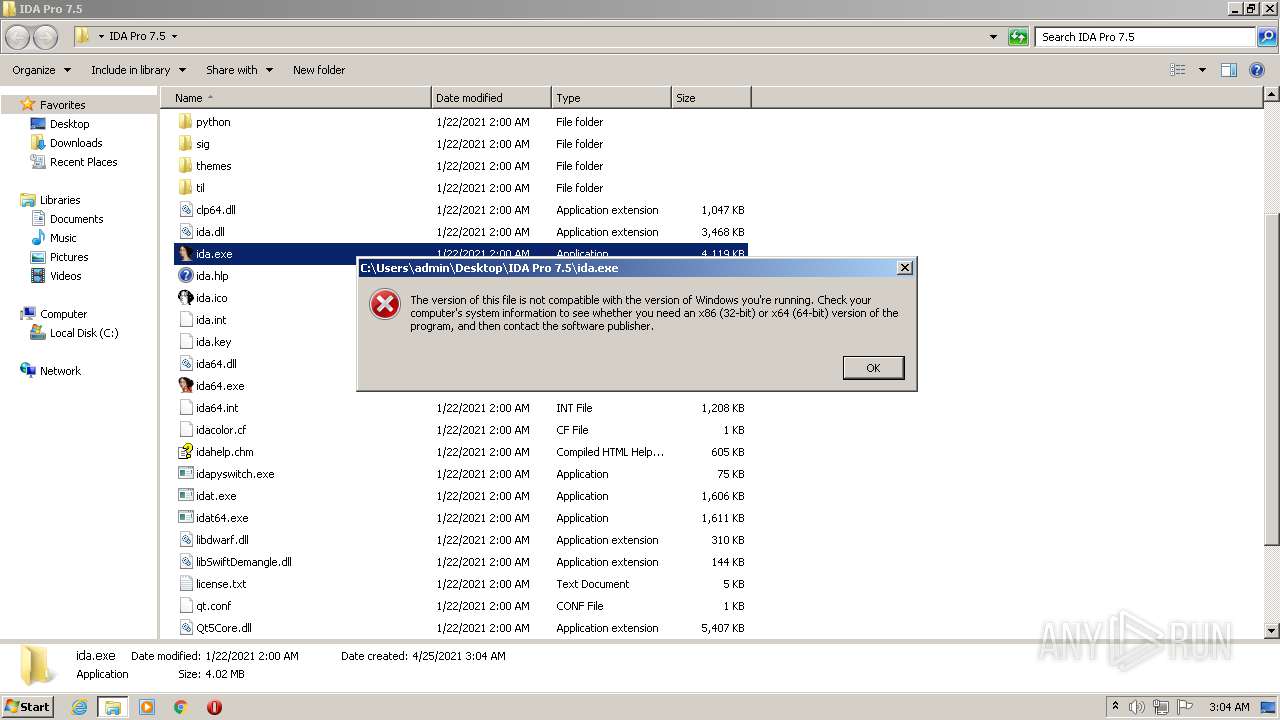Viewport: 1280px width, 720px height.
Task: Expand the view options dropdown arrow
Action: (x=1202, y=70)
